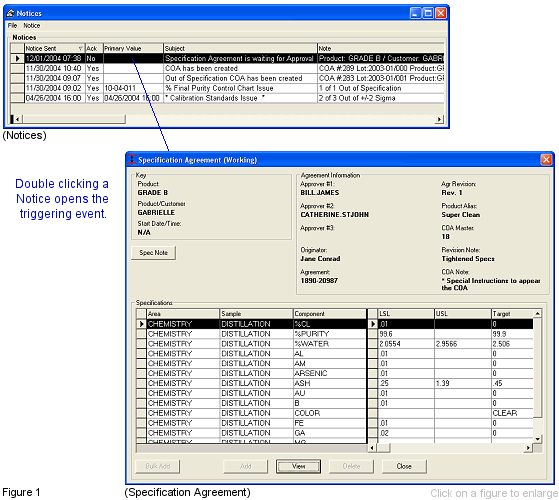The image size is (559, 500).
Task: Click the disabled Delete button
Action: tap(351, 466)
